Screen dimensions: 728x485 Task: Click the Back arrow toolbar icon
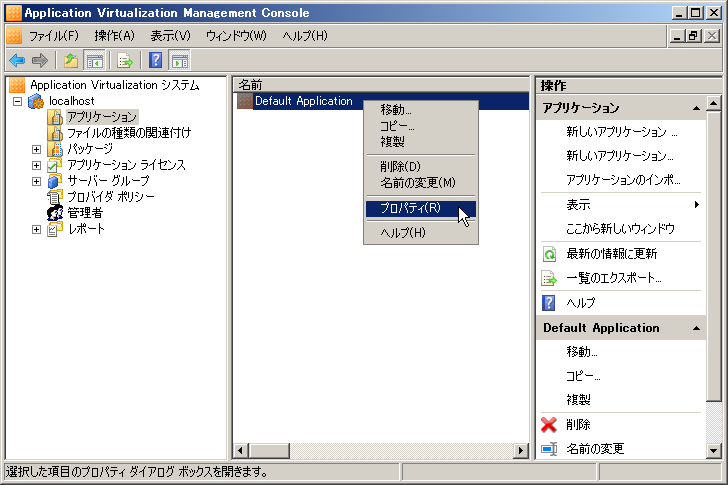pyautogui.click(x=17, y=60)
